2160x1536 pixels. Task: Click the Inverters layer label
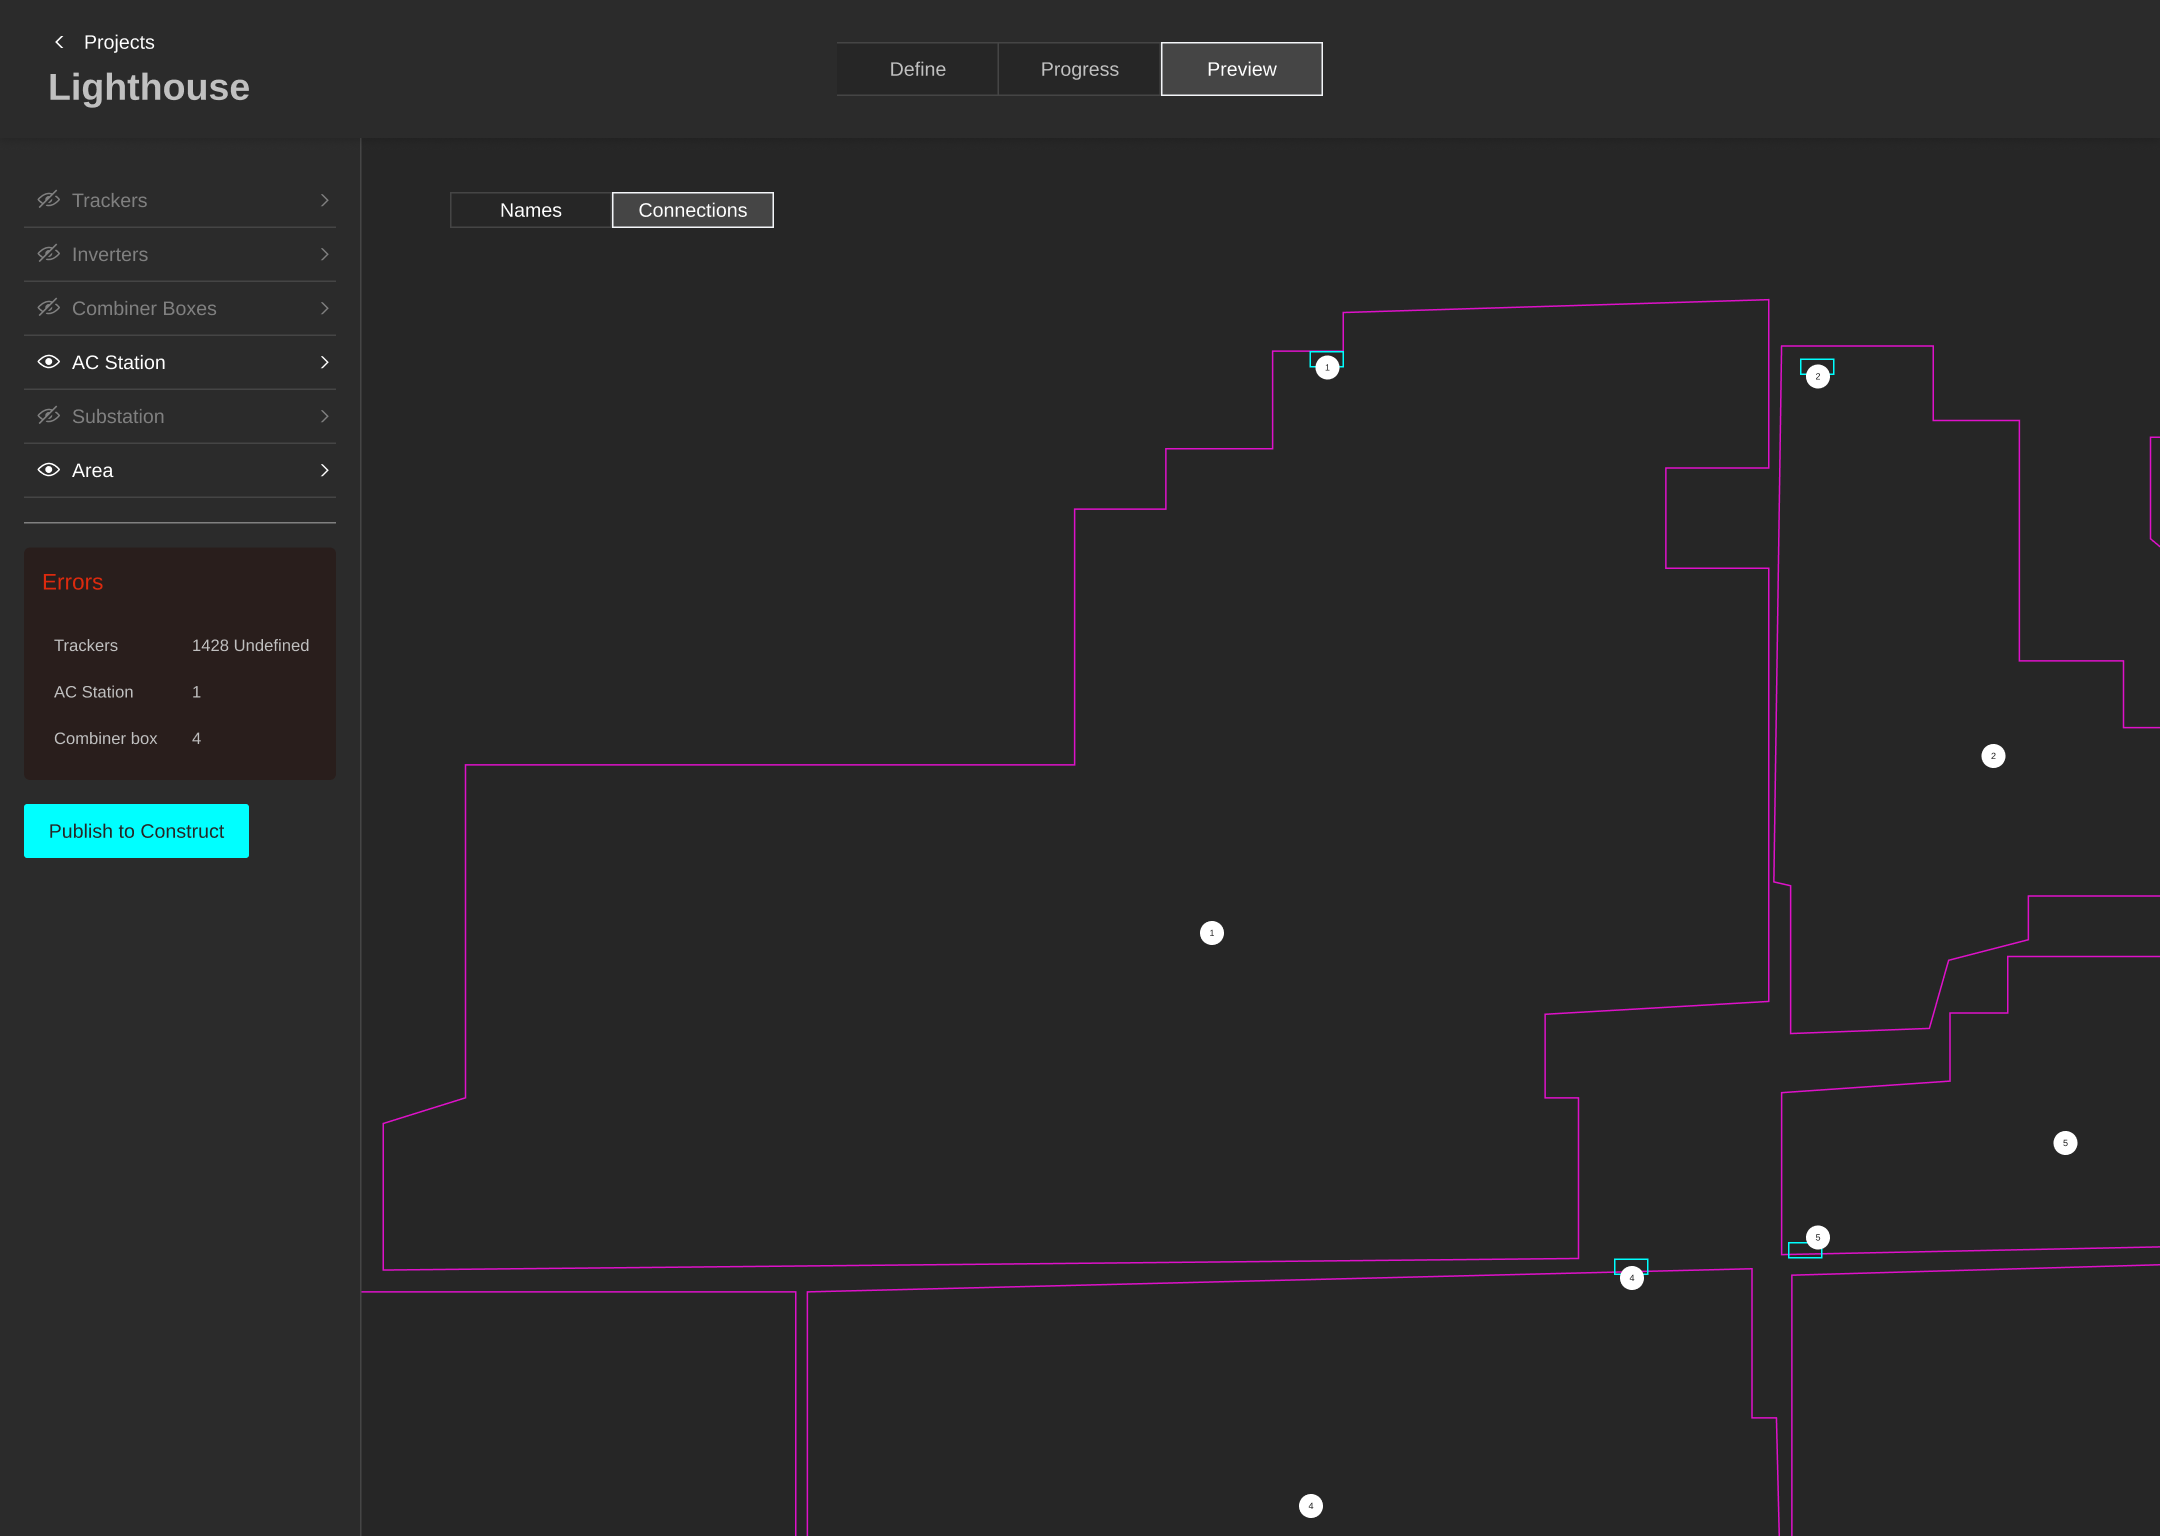tap(110, 254)
